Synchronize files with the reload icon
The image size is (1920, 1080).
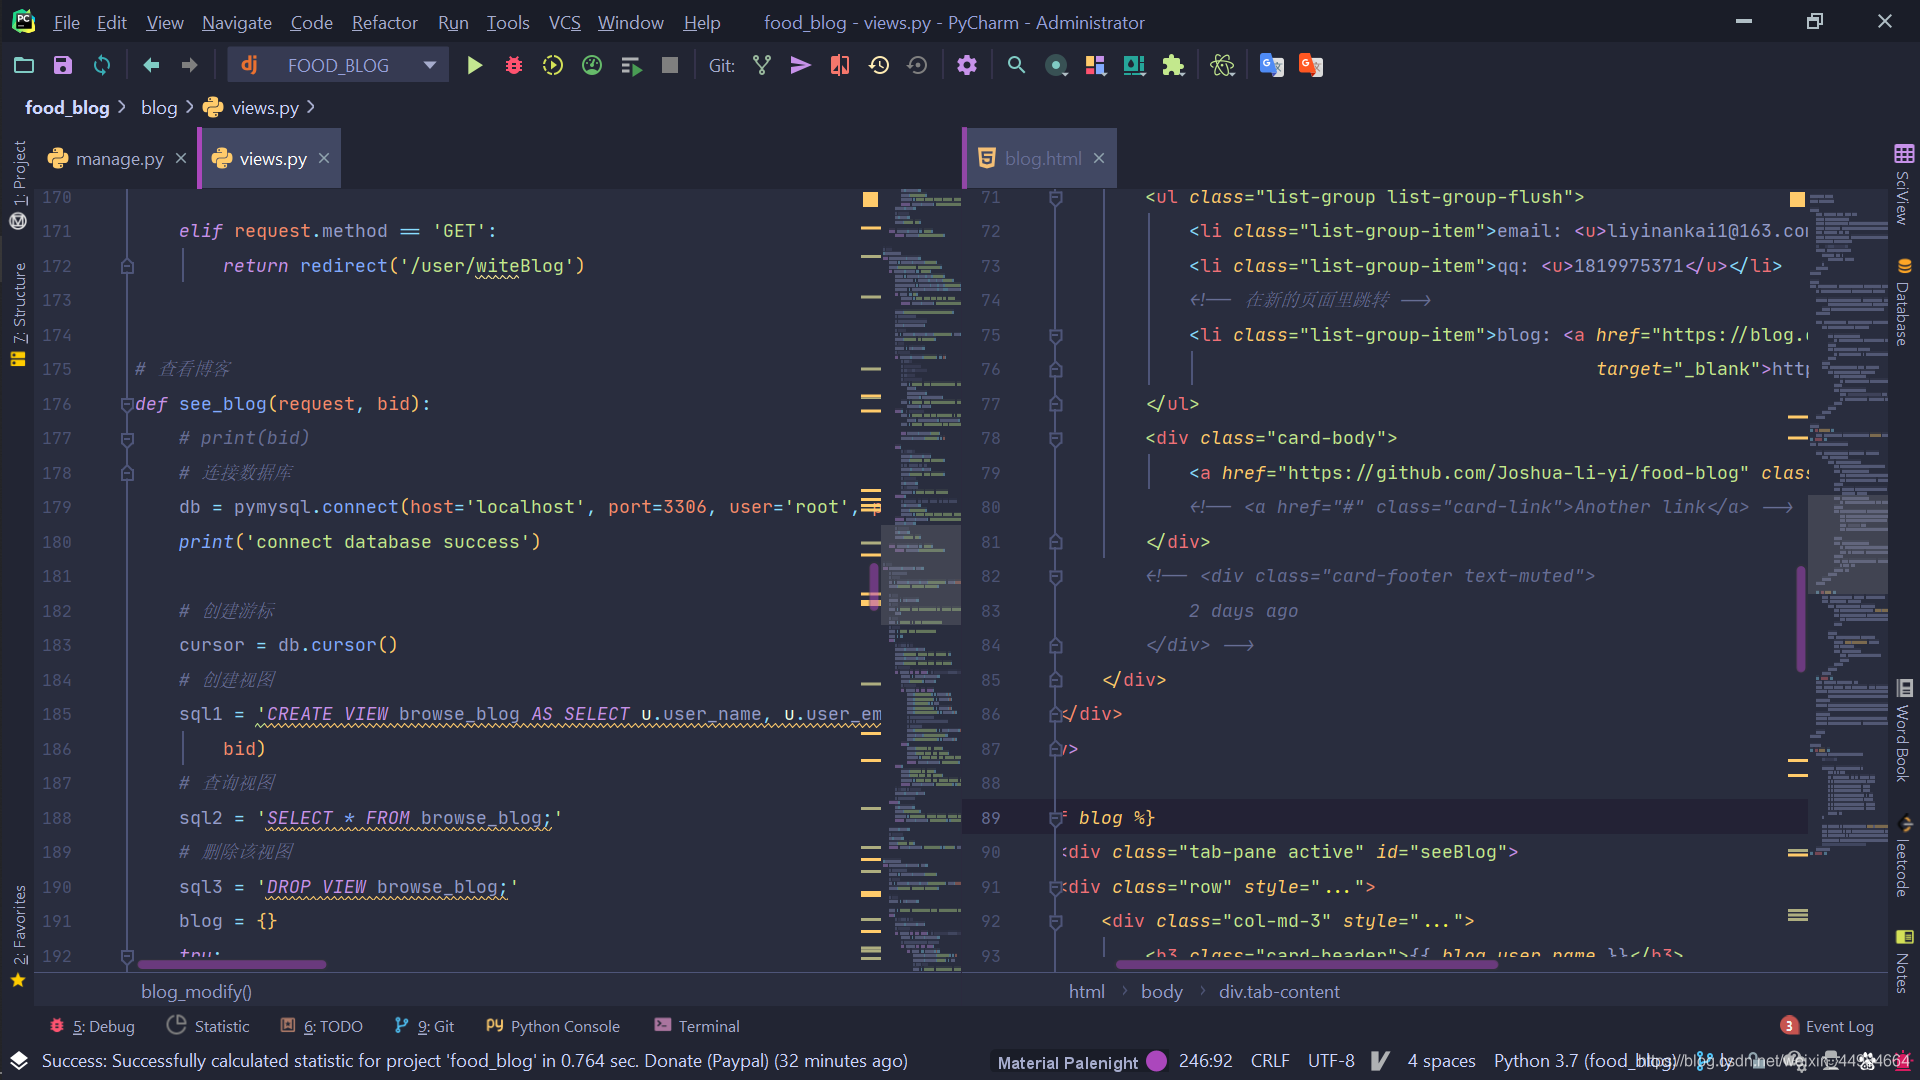click(102, 66)
